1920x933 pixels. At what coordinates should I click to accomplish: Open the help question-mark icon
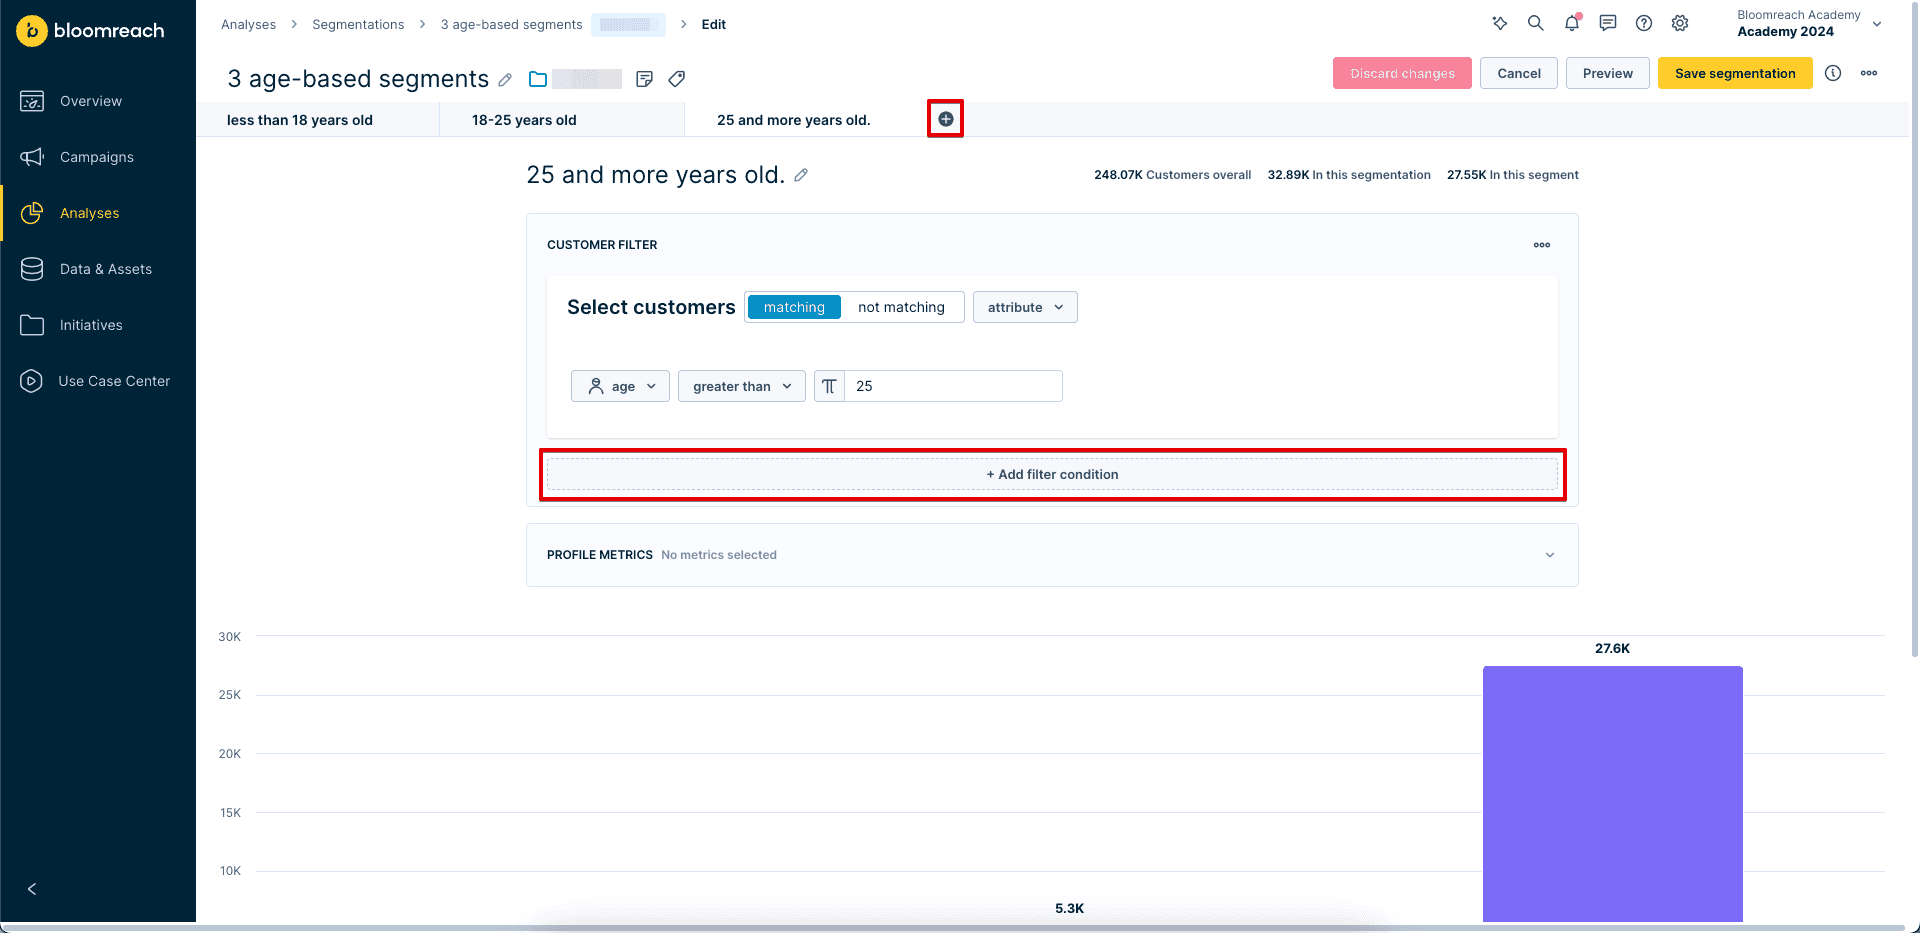pyautogui.click(x=1644, y=23)
